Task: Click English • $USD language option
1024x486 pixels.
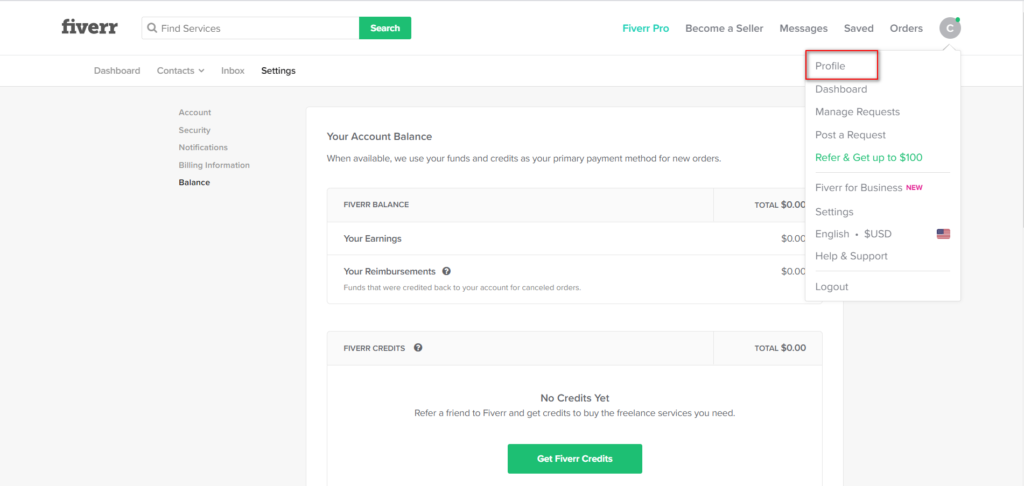Action: click(853, 234)
